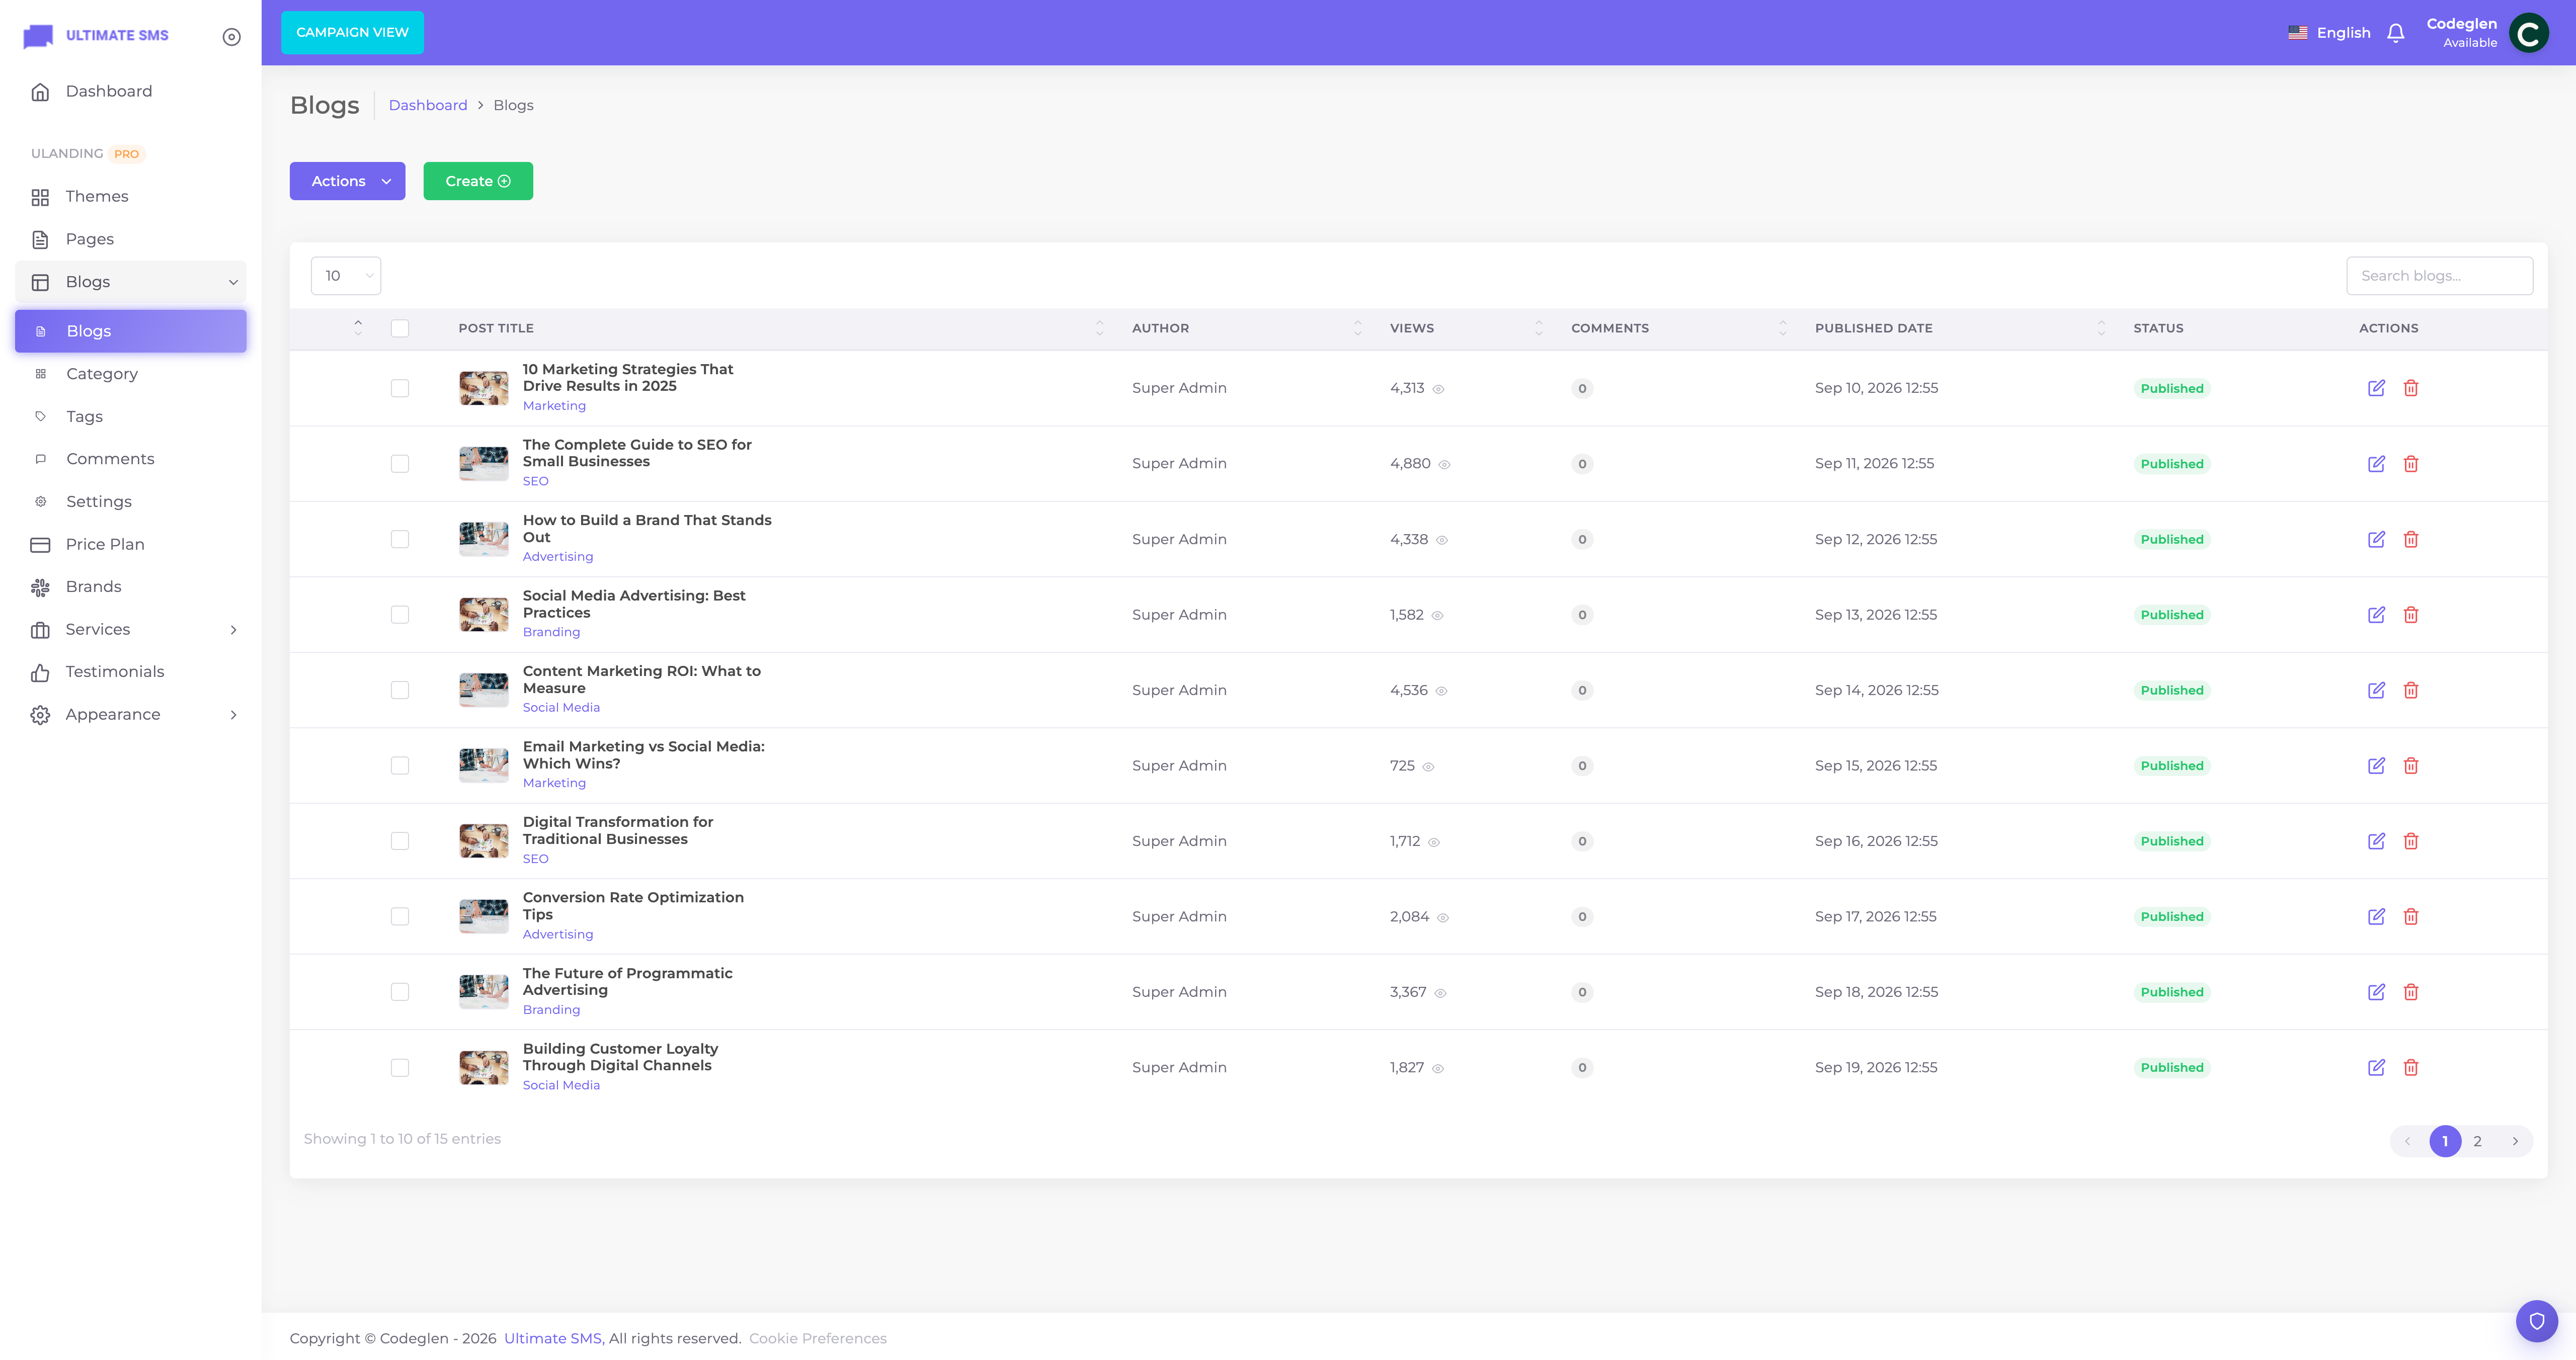This screenshot has height=1360, width=2576.
Task: Click the Search blogs input field
Action: pos(2439,276)
